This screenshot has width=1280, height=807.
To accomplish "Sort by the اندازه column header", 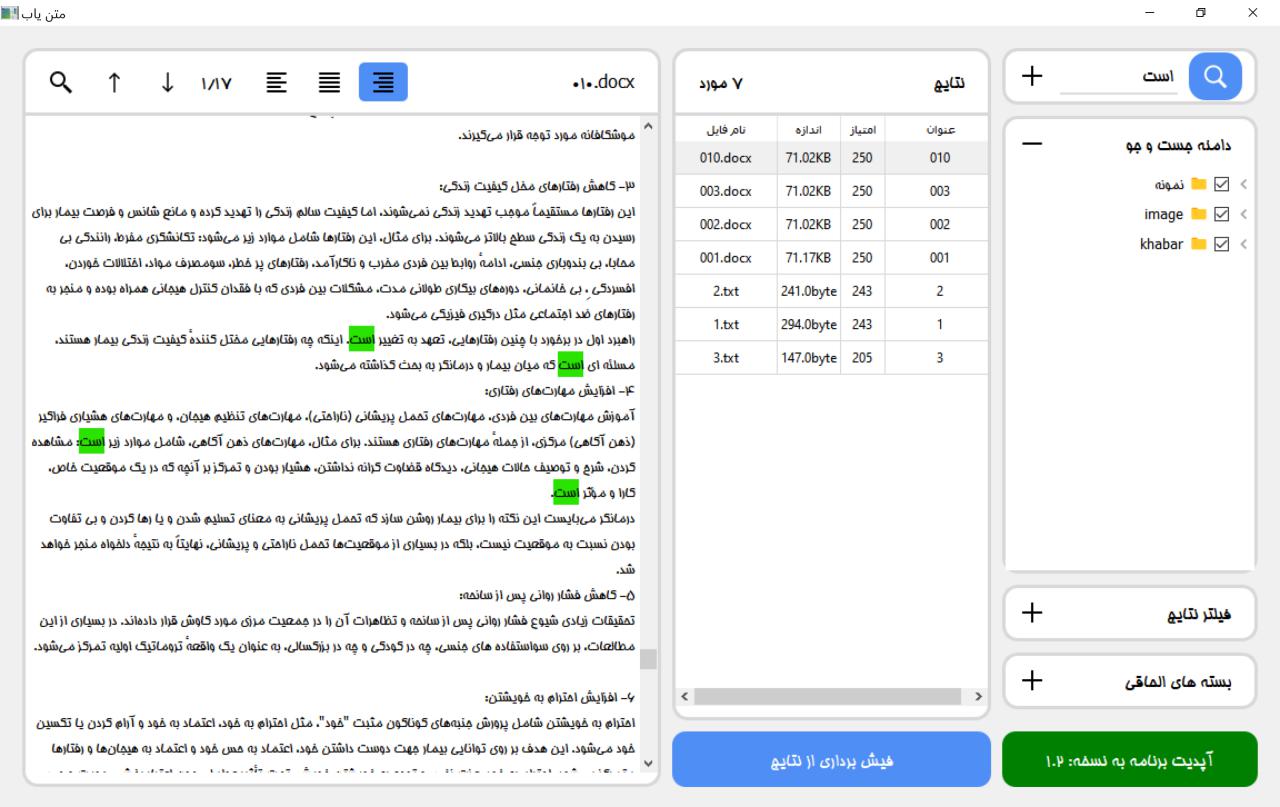I will [x=807, y=130].
